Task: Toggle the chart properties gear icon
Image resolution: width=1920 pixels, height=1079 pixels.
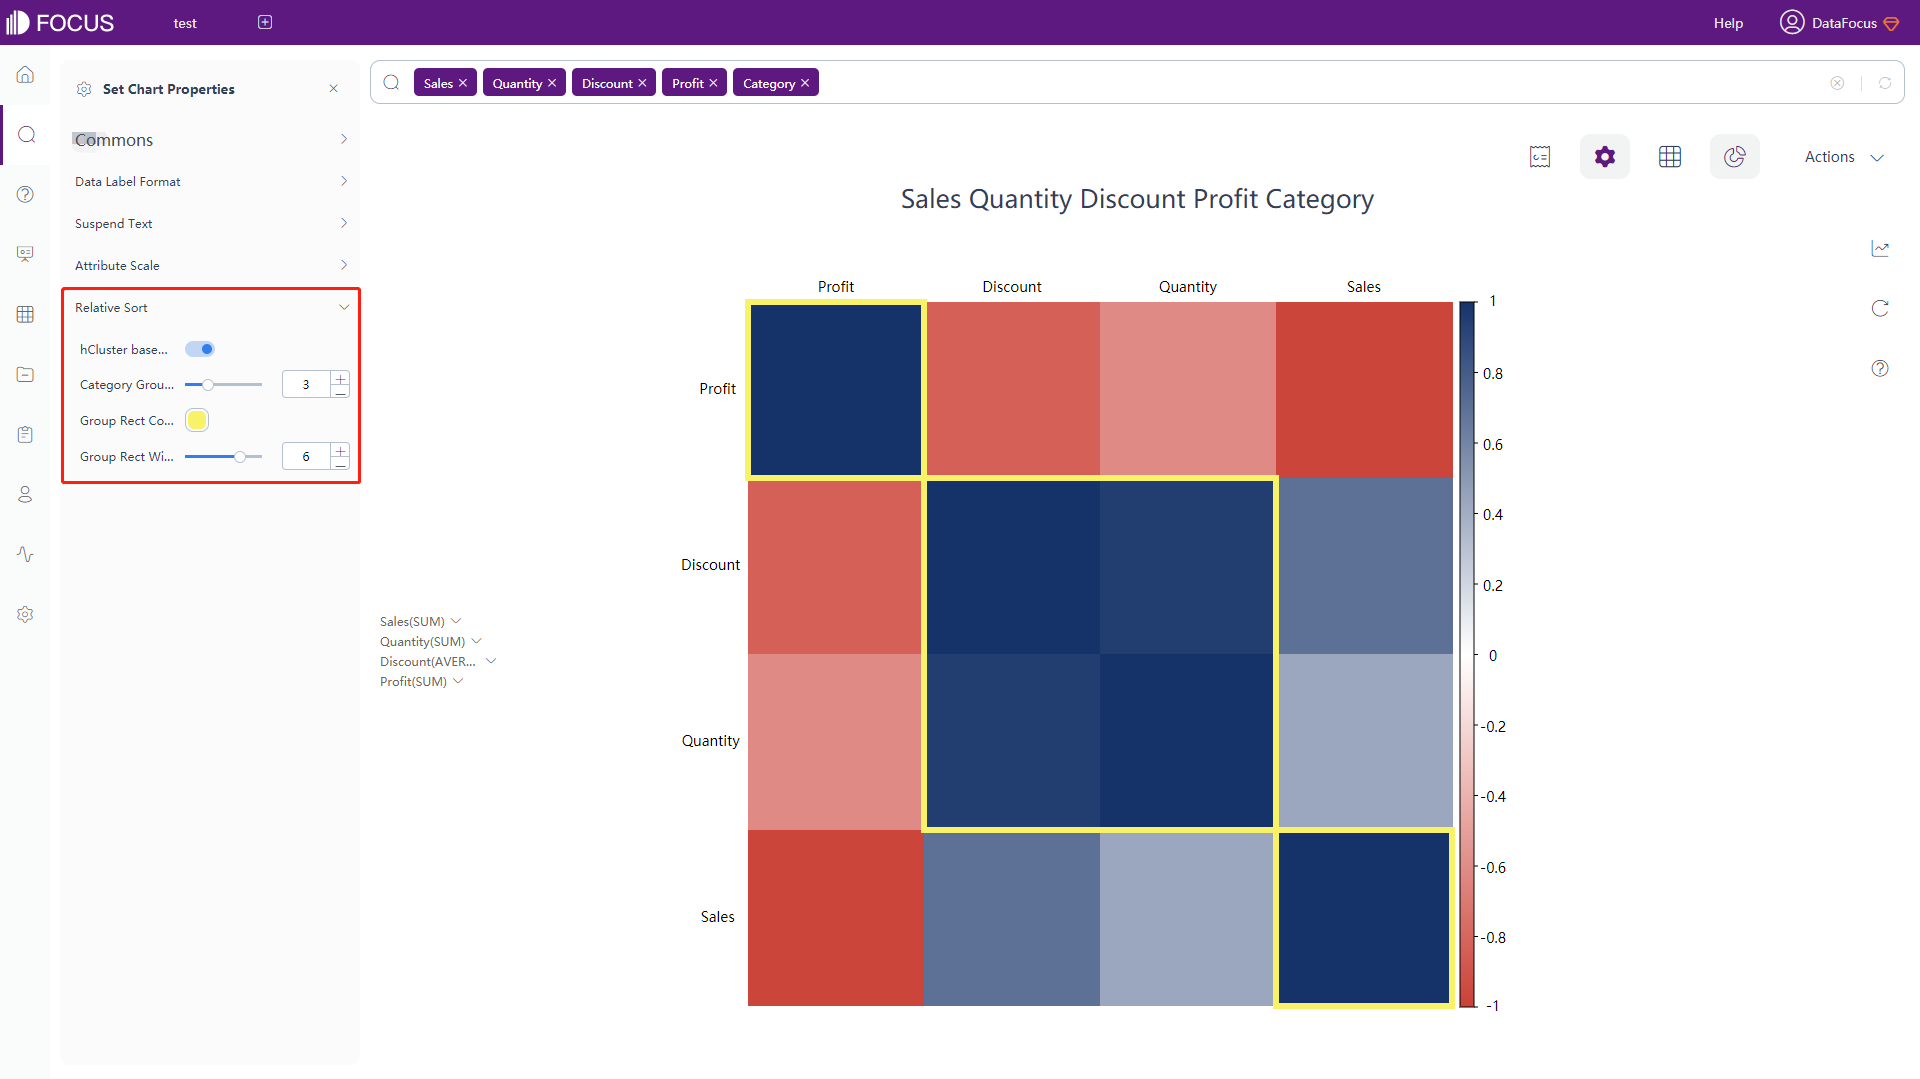Action: point(1605,157)
